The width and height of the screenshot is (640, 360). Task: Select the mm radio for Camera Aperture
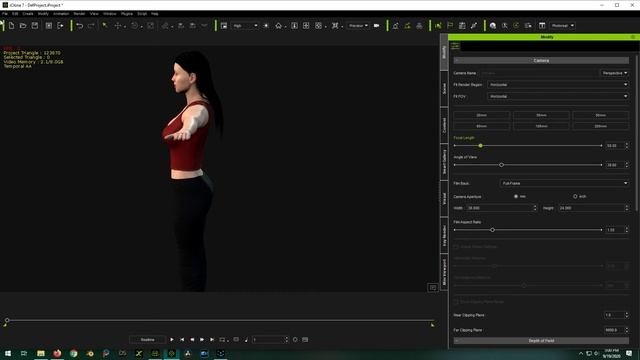(516, 196)
